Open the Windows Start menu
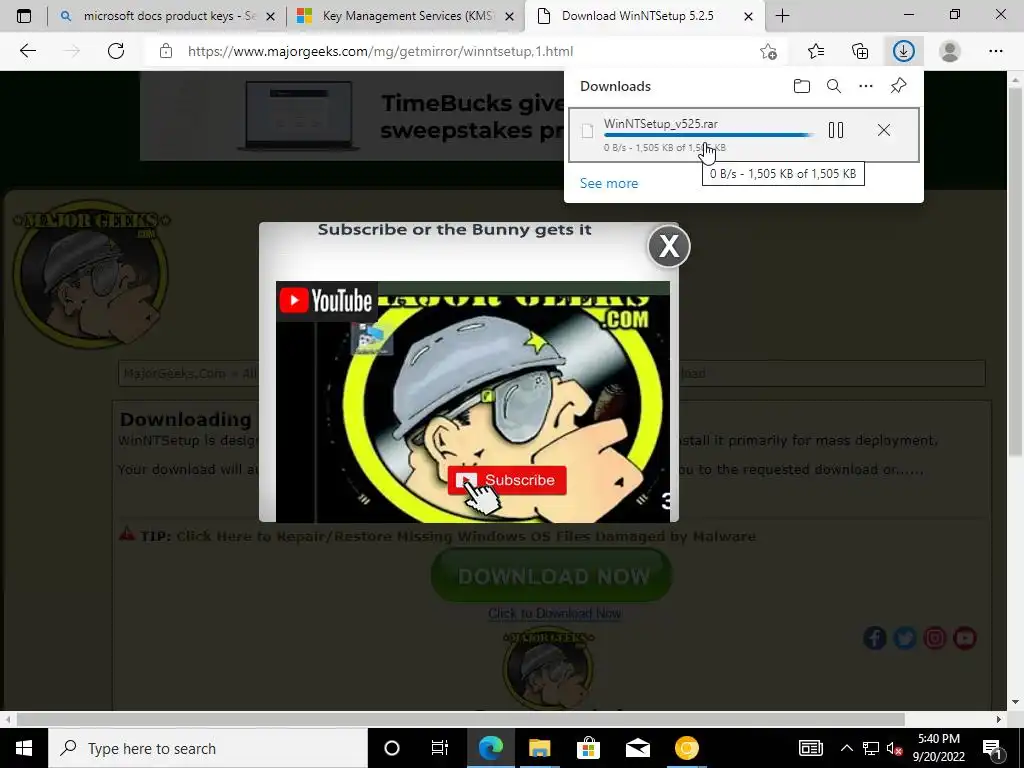The image size is (1024, 768). (24, 748)
